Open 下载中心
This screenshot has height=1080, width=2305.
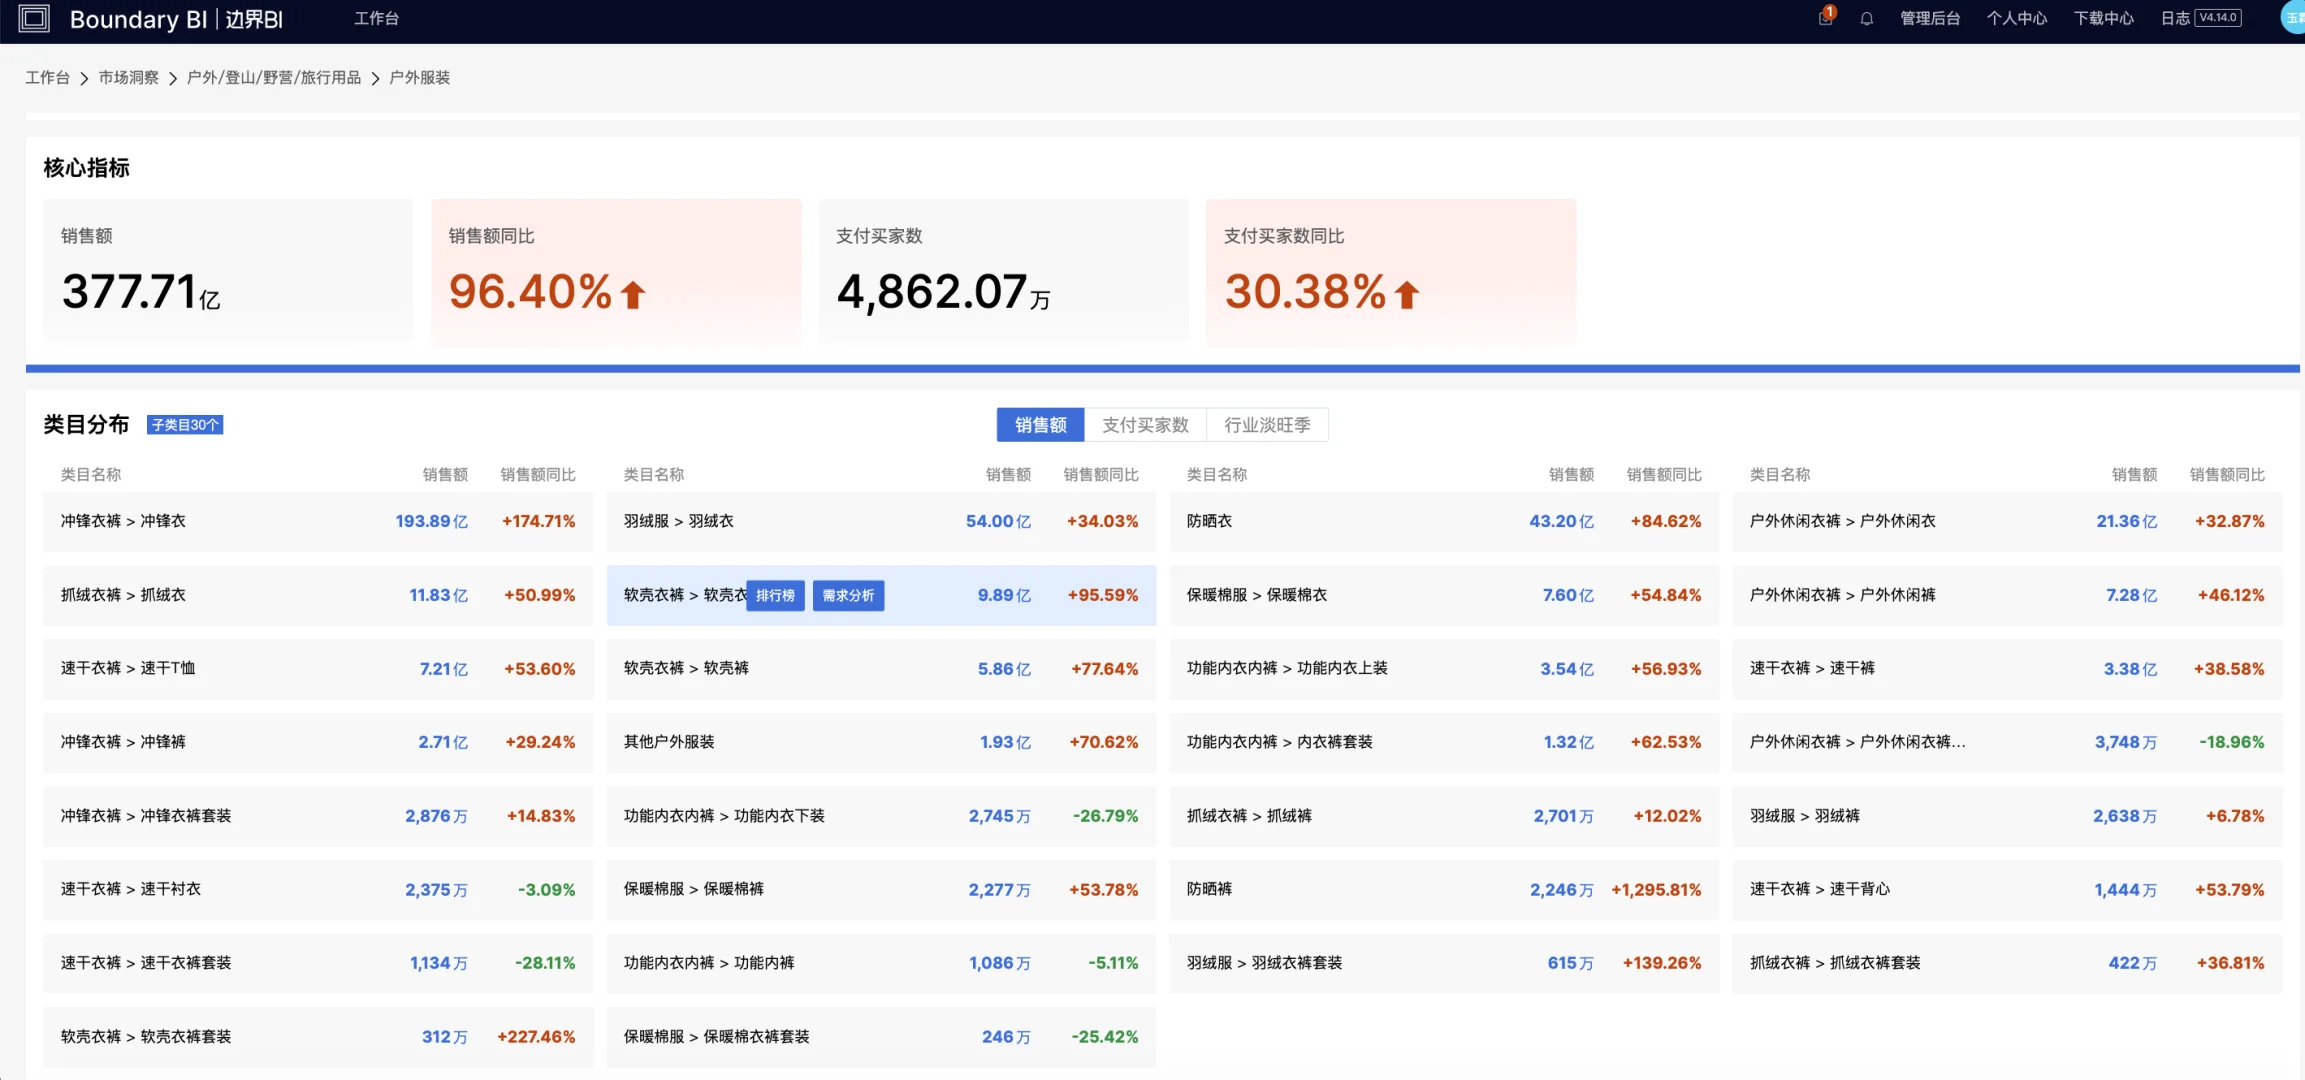click(x=2103, y=19)
